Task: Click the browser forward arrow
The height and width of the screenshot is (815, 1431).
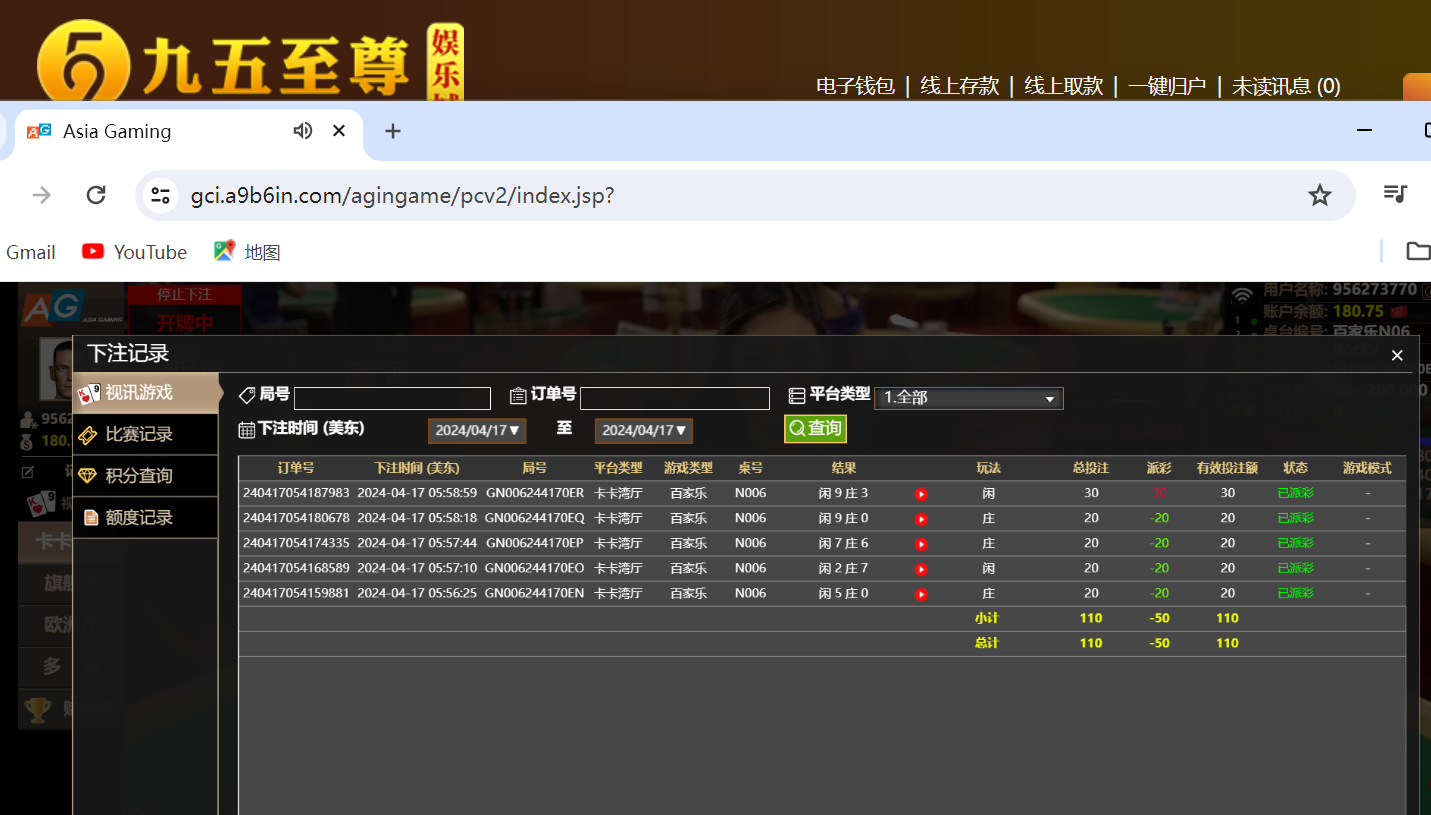Action: pos(42,195)
